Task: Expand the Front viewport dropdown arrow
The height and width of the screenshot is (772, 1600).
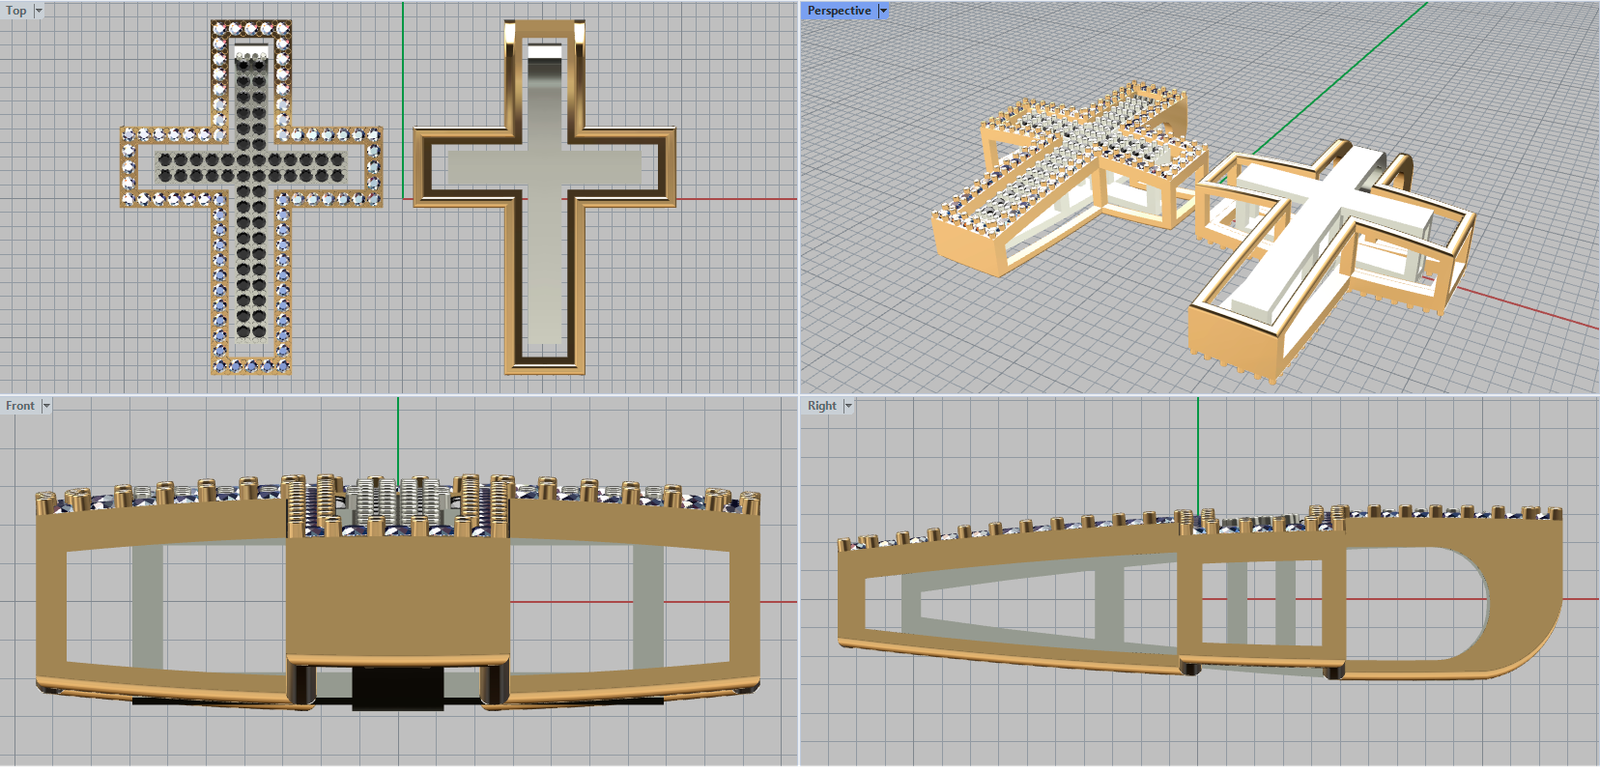Action: click(46, 406)
